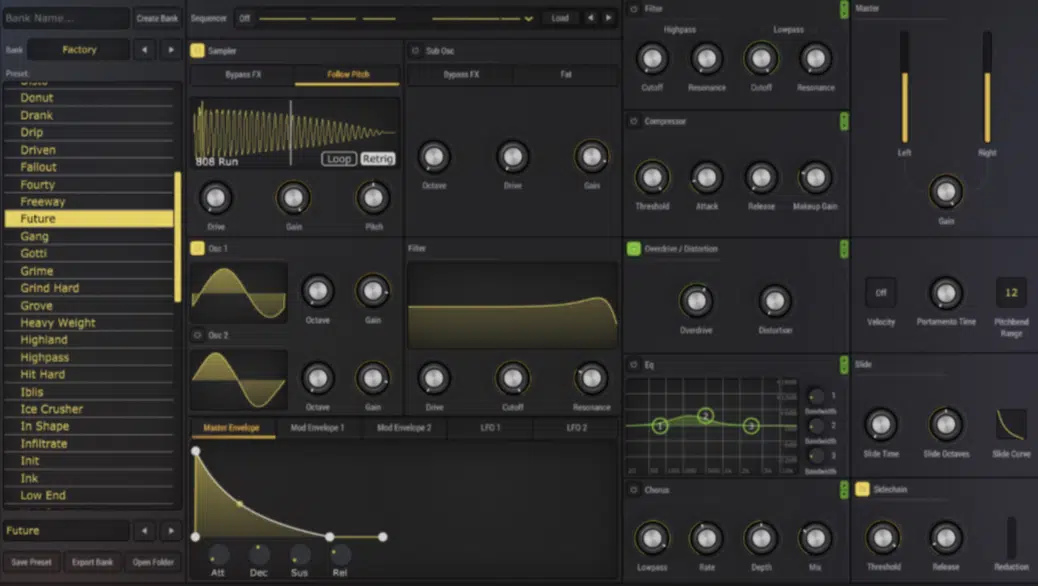Select Sampler Follow Pitch option

(348, 75)
